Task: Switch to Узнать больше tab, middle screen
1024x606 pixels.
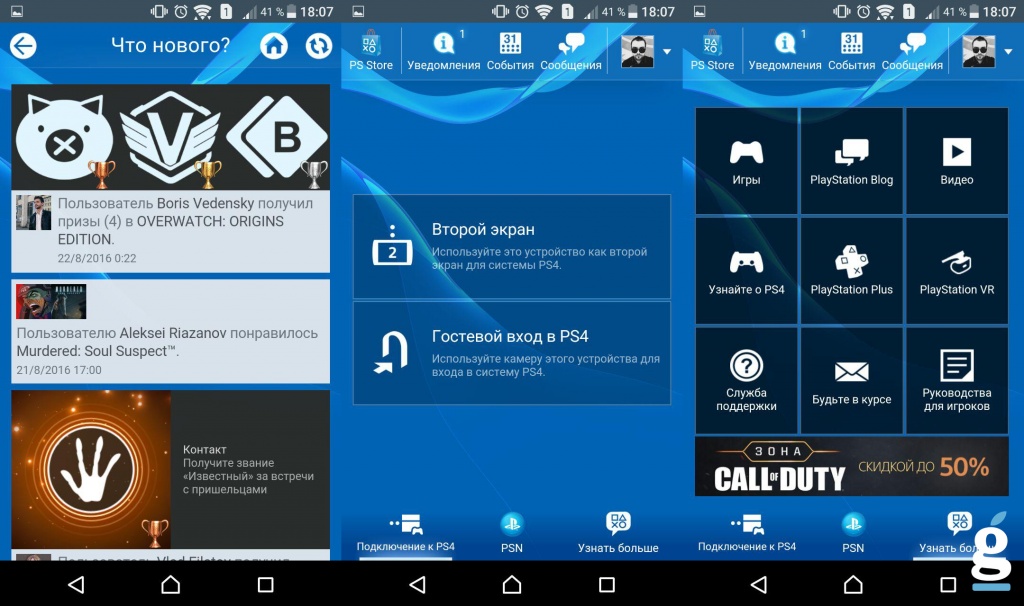Action: (618, 532)
